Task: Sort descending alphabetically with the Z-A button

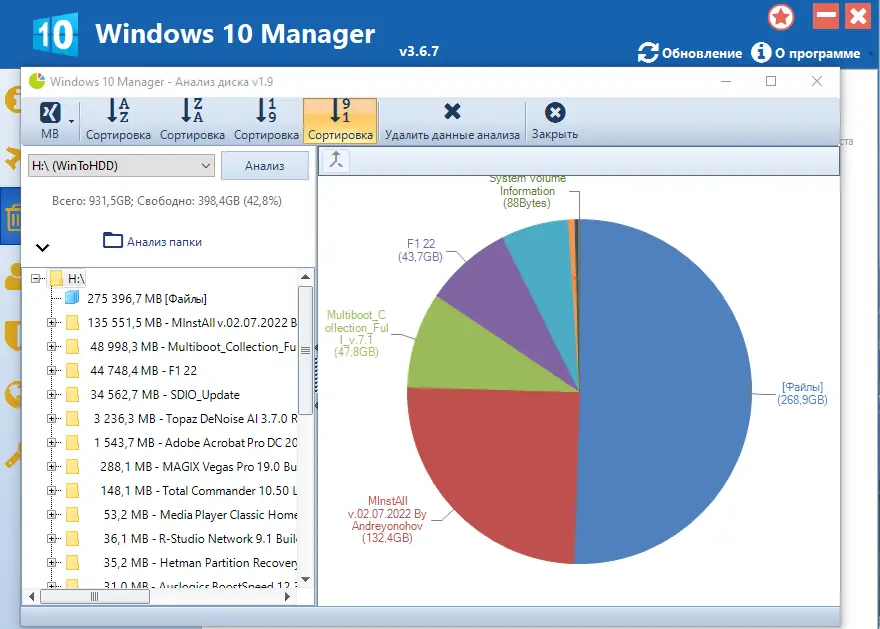Action: [192, 120]
